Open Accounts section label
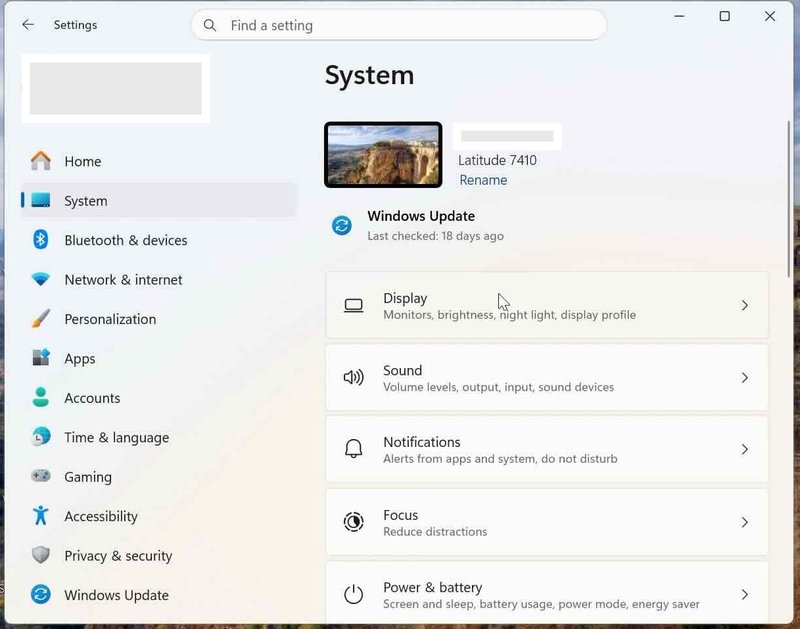This screenshot has width=800, height=629. [92, 398]
